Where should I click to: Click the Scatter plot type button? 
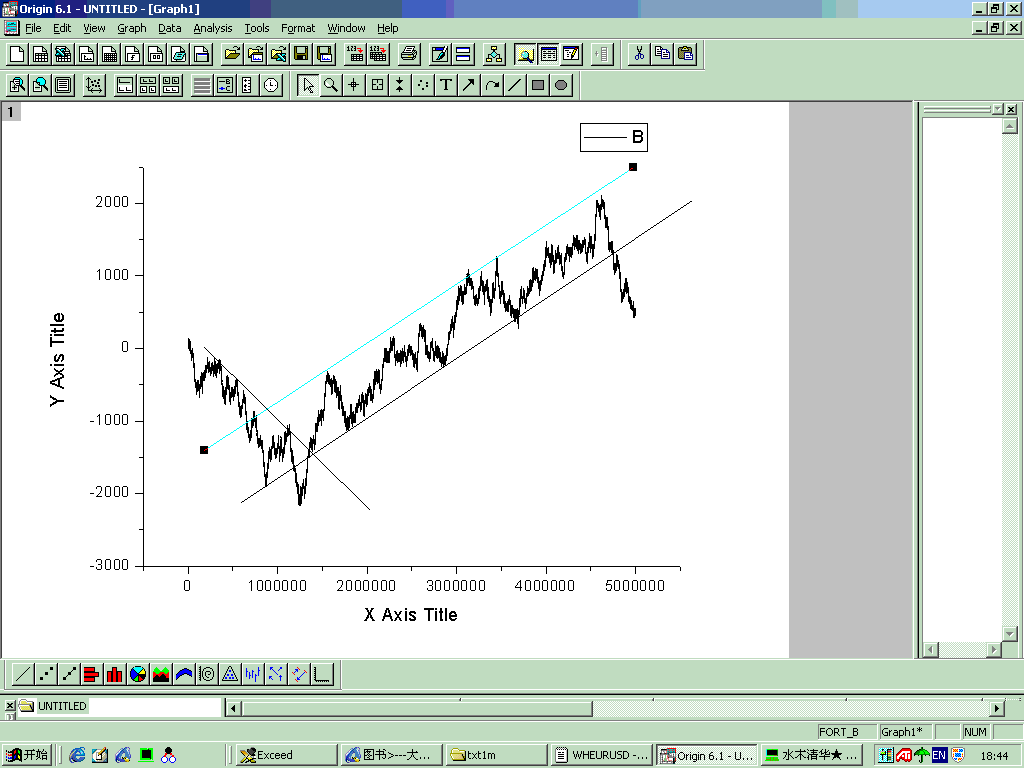[46, 673]
